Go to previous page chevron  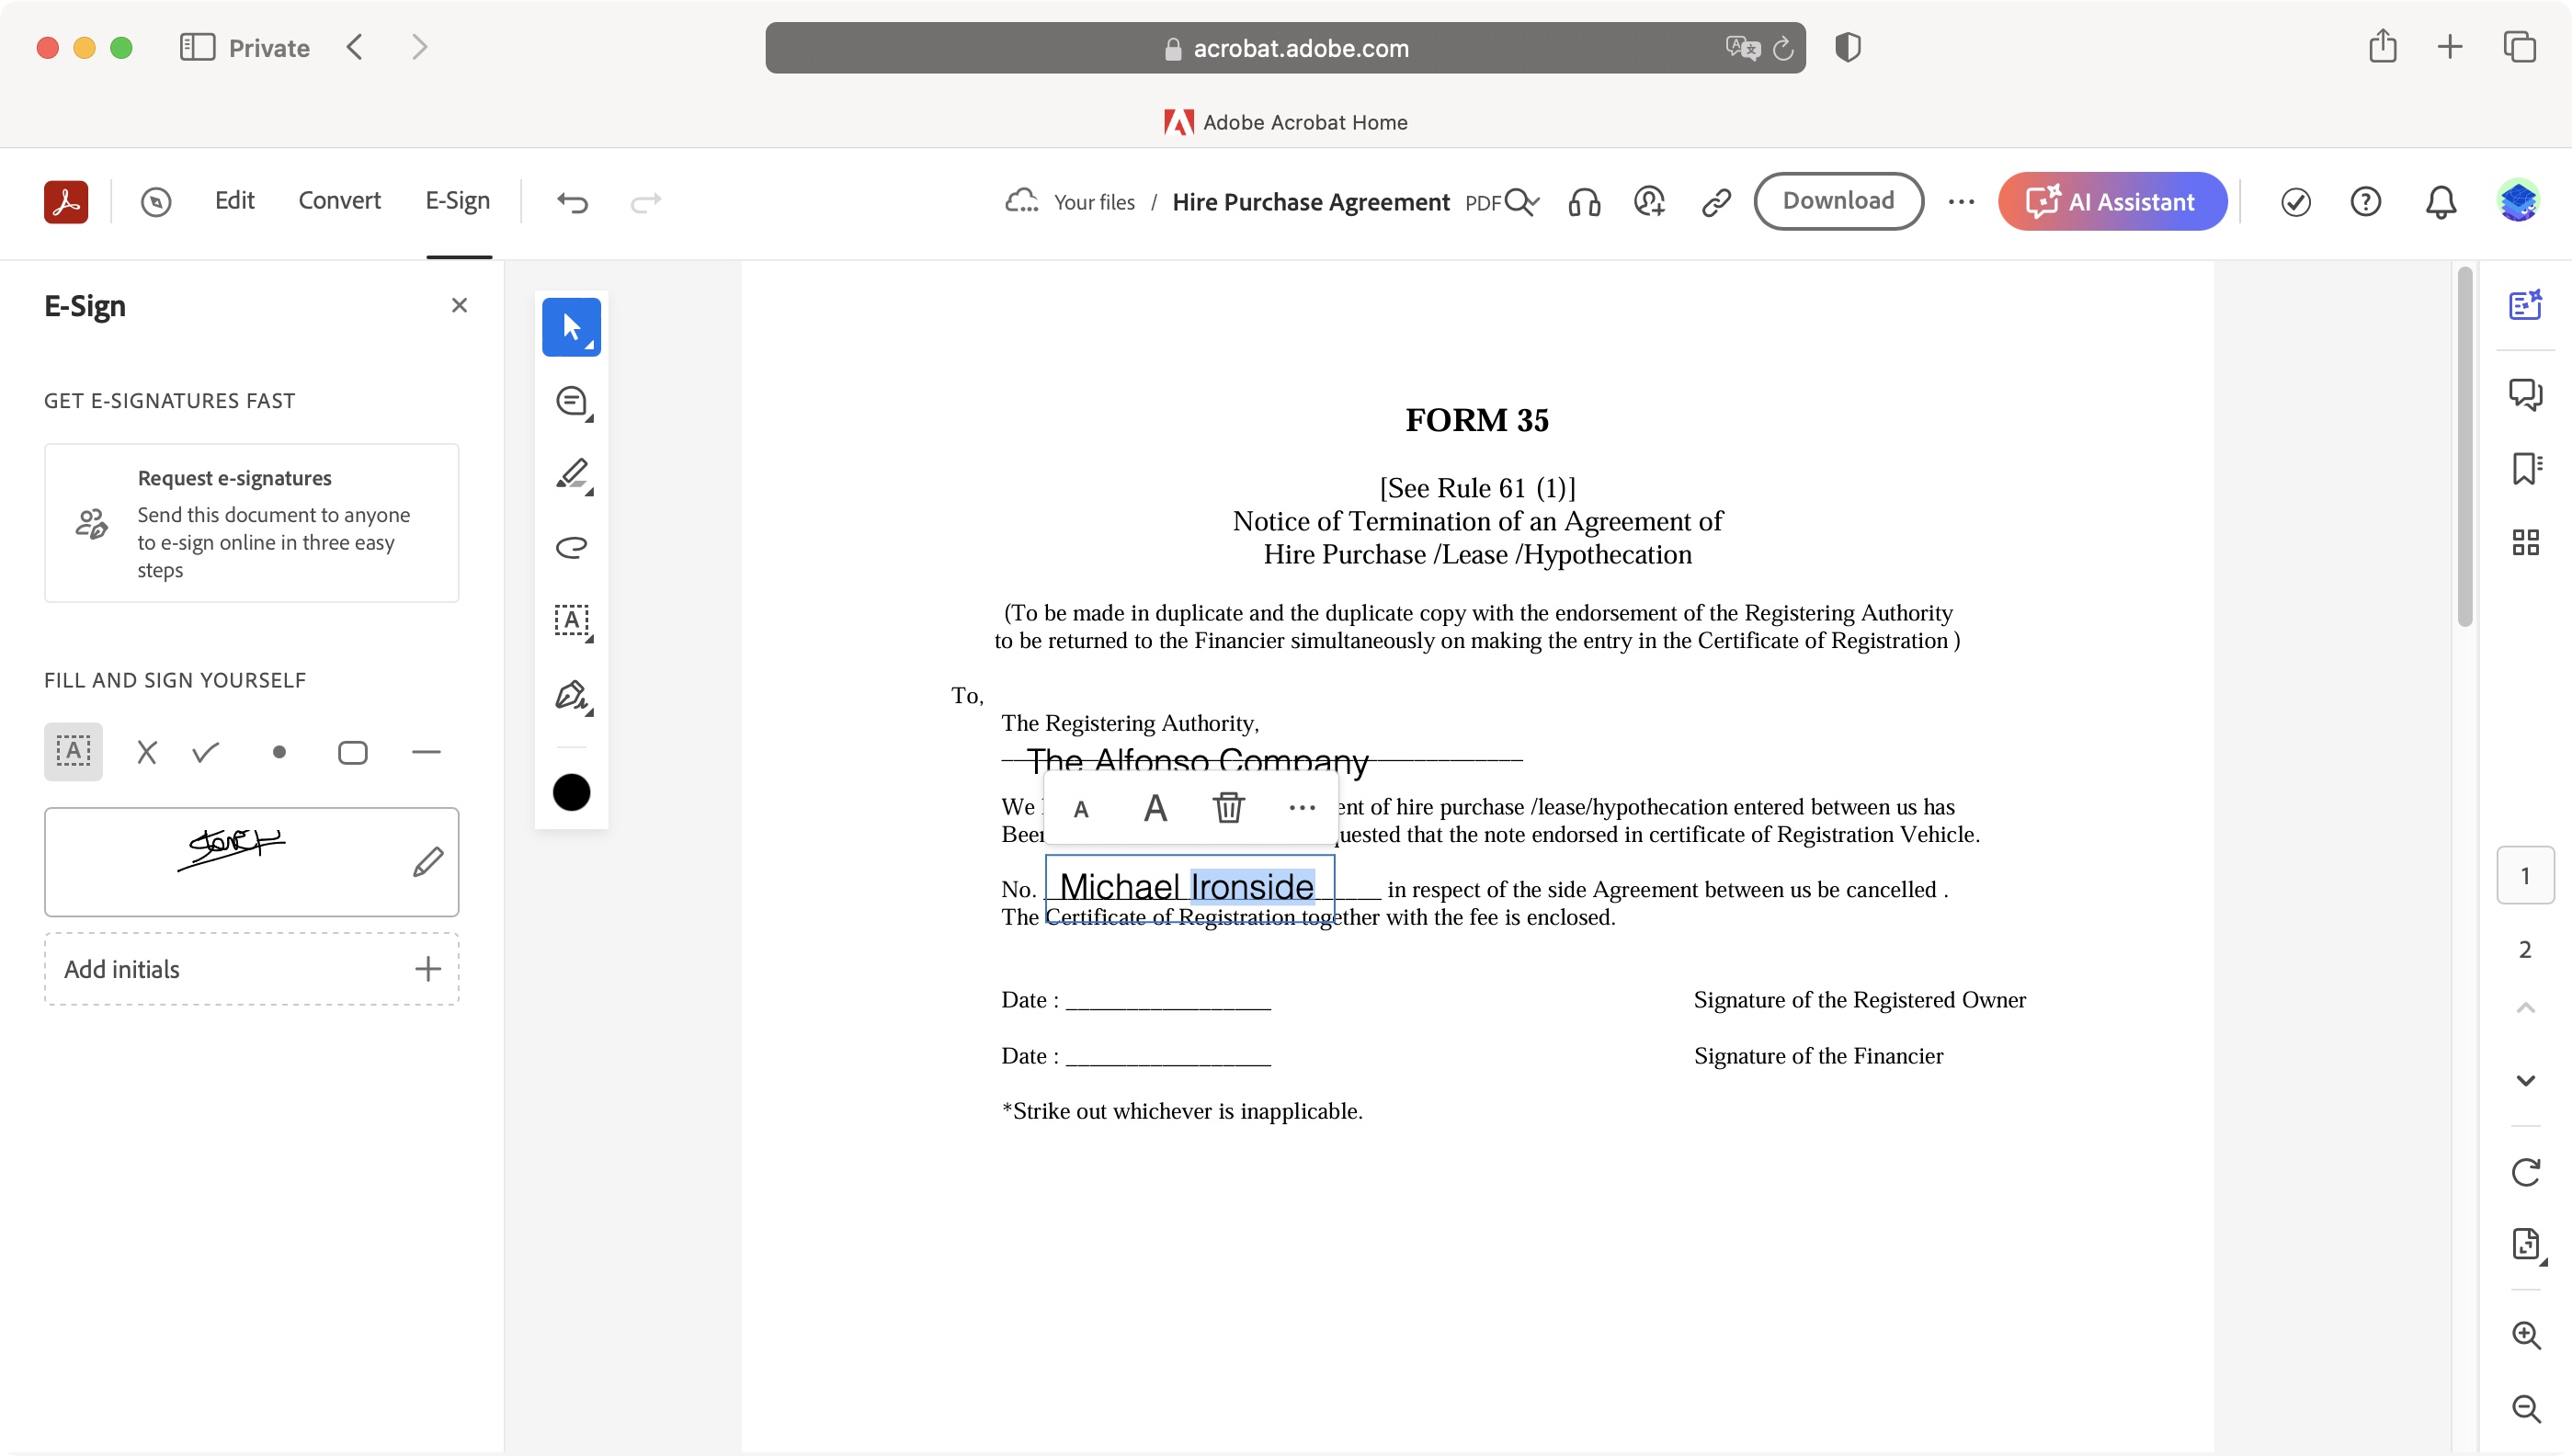(x=2525, y=1007)
